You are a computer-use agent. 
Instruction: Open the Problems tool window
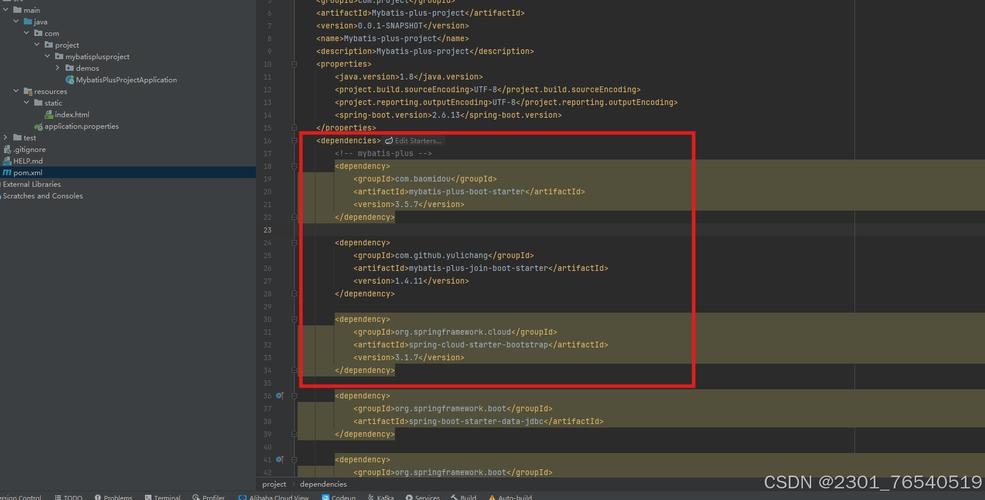click(x=113, y=497)
